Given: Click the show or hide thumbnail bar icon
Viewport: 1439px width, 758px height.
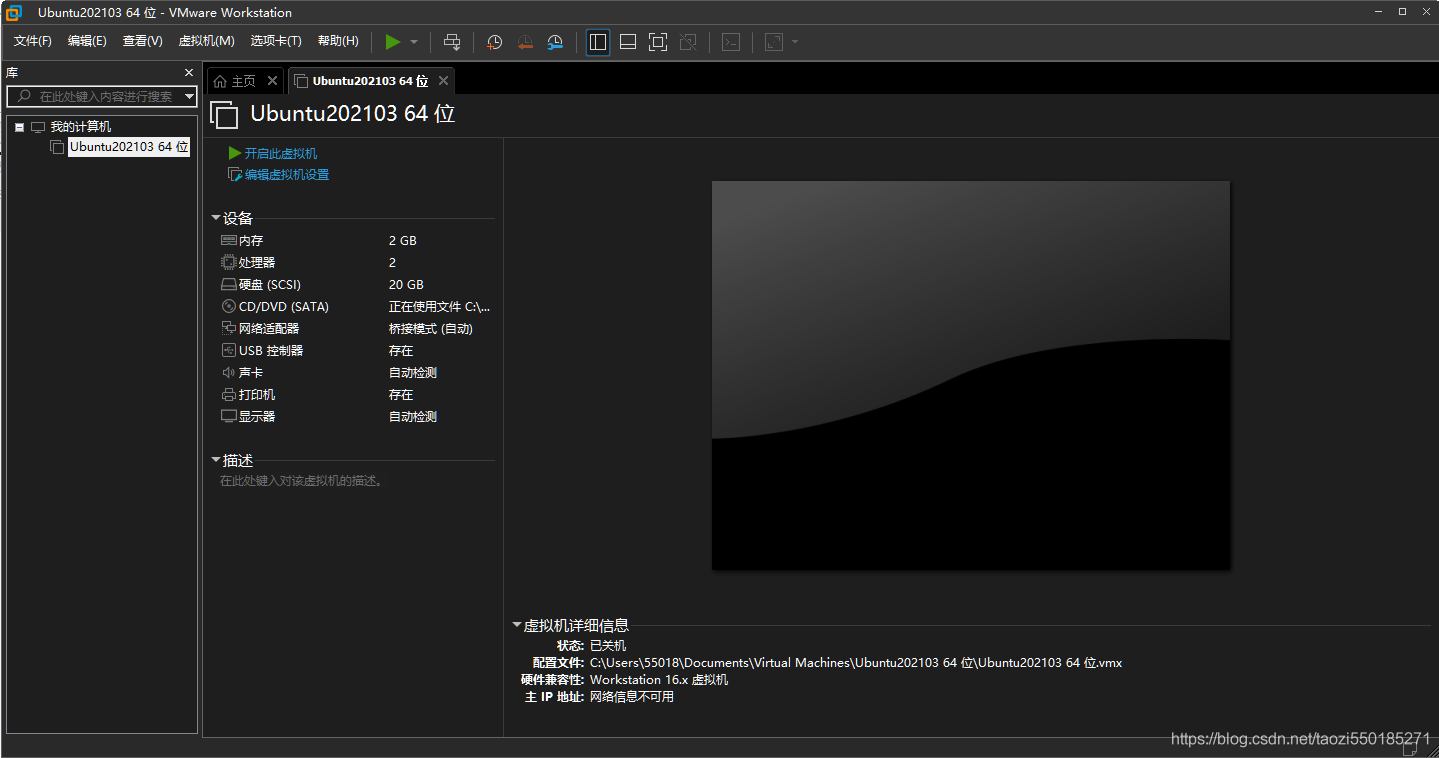Looking at the screenshot, I should click(x=627, y=42).
